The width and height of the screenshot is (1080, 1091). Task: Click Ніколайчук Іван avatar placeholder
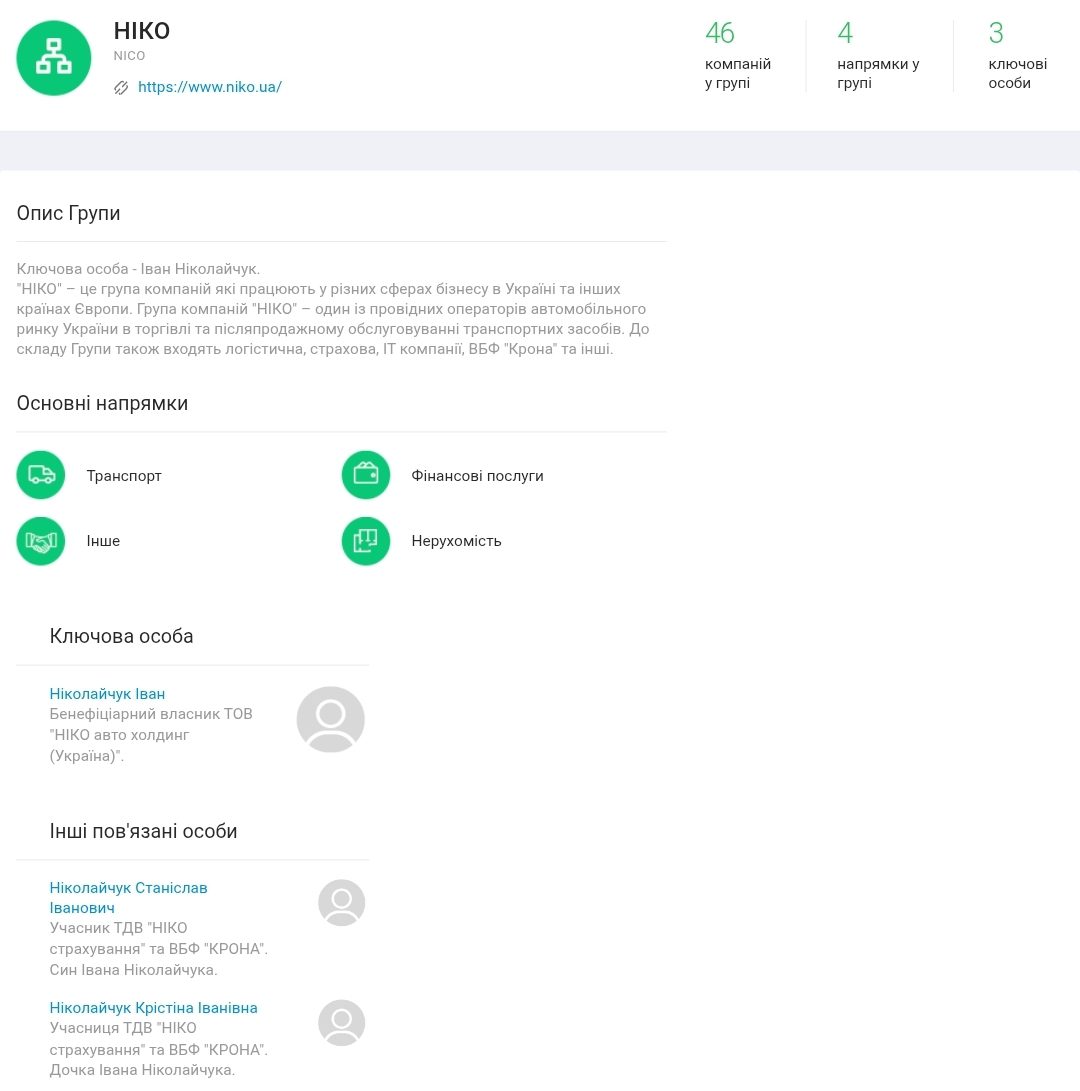coord(330,719)
